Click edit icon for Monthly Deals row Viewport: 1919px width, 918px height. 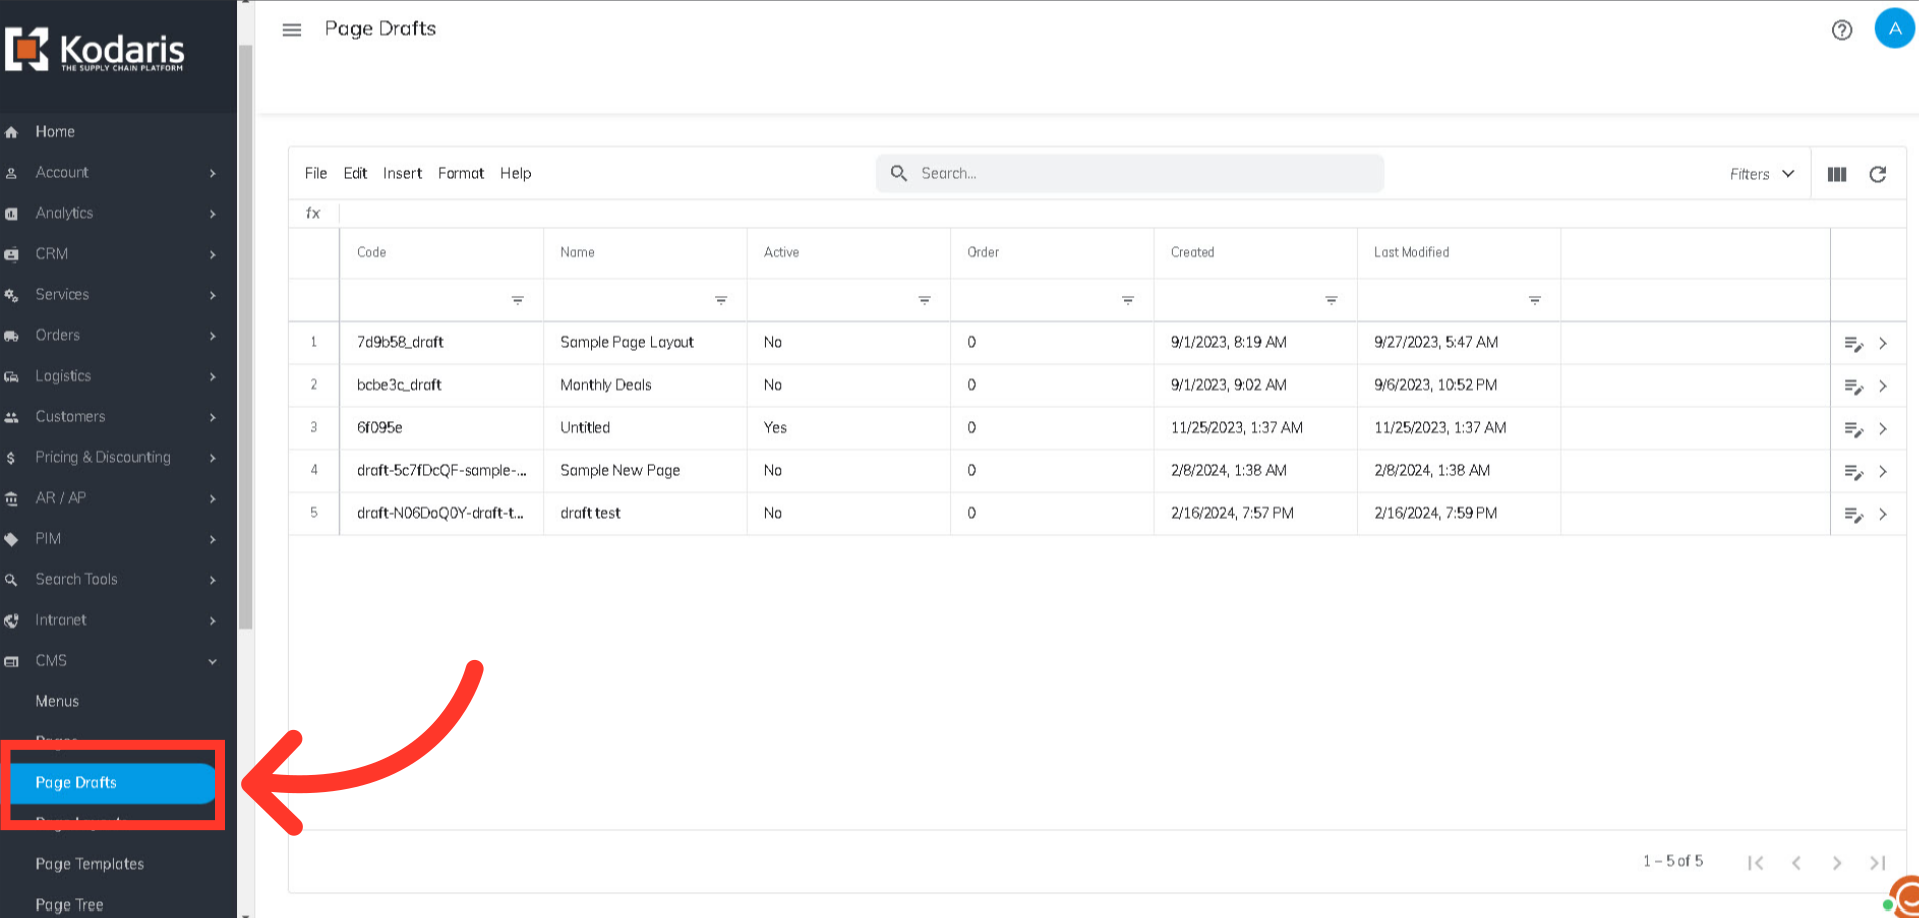pos(1853,387)
